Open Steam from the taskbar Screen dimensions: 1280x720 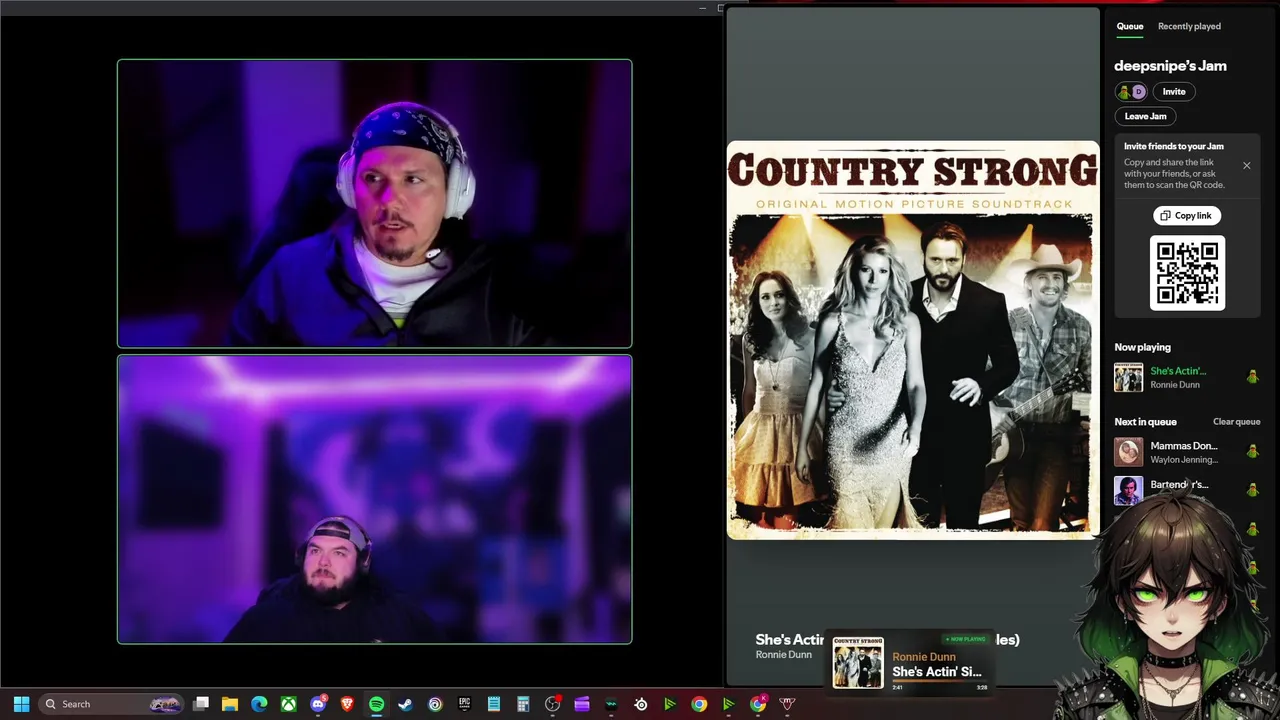tap(405, 704)
